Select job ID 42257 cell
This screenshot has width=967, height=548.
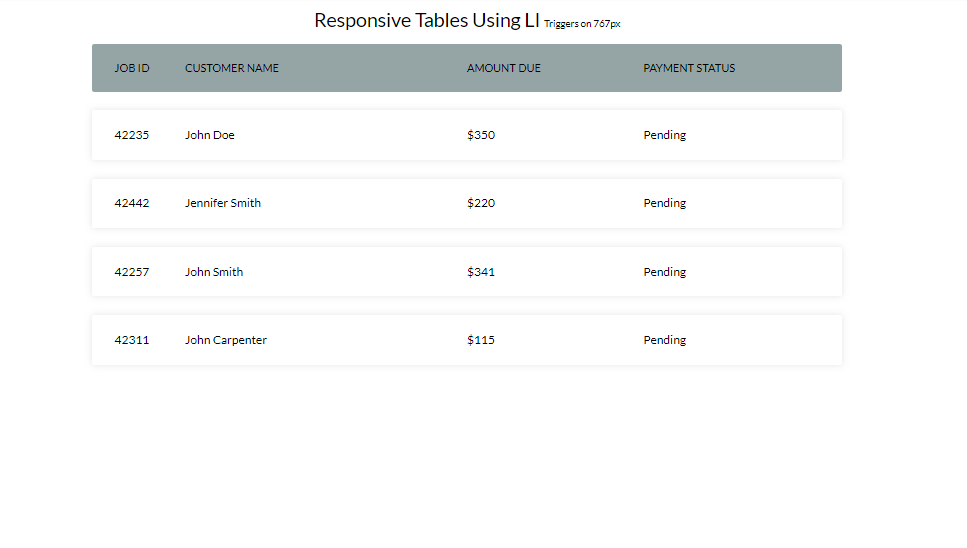click(132, 272)
